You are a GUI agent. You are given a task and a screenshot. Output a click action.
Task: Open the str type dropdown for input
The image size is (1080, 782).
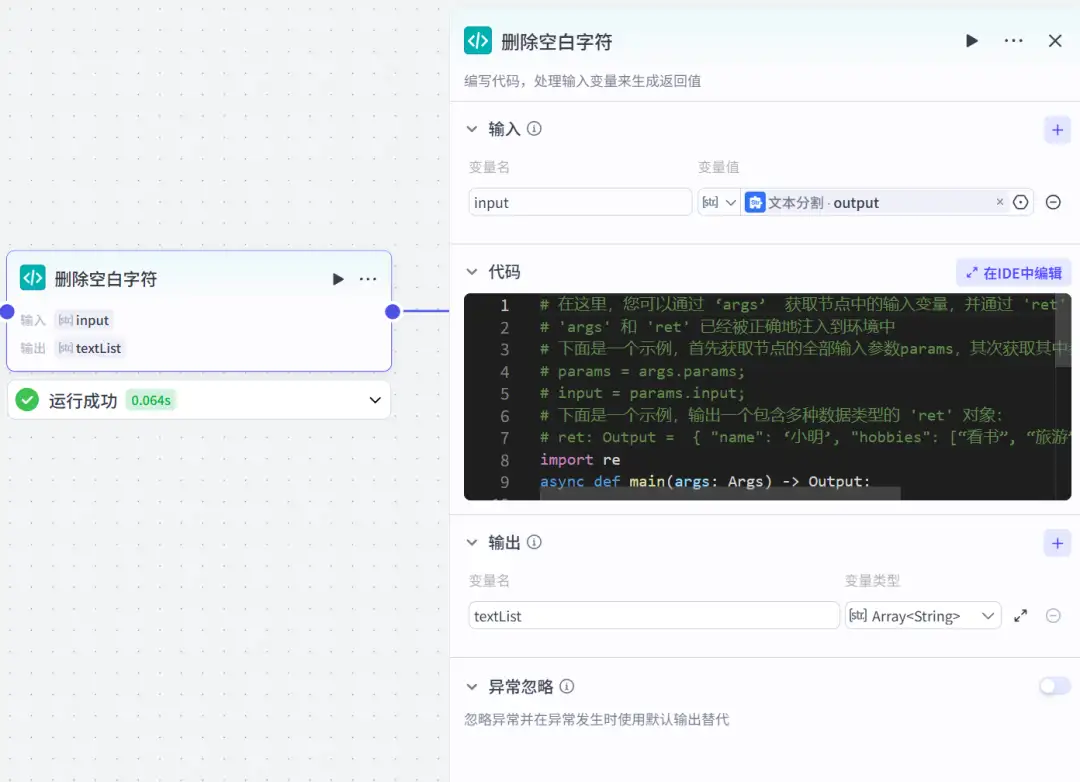coord(719,203)
